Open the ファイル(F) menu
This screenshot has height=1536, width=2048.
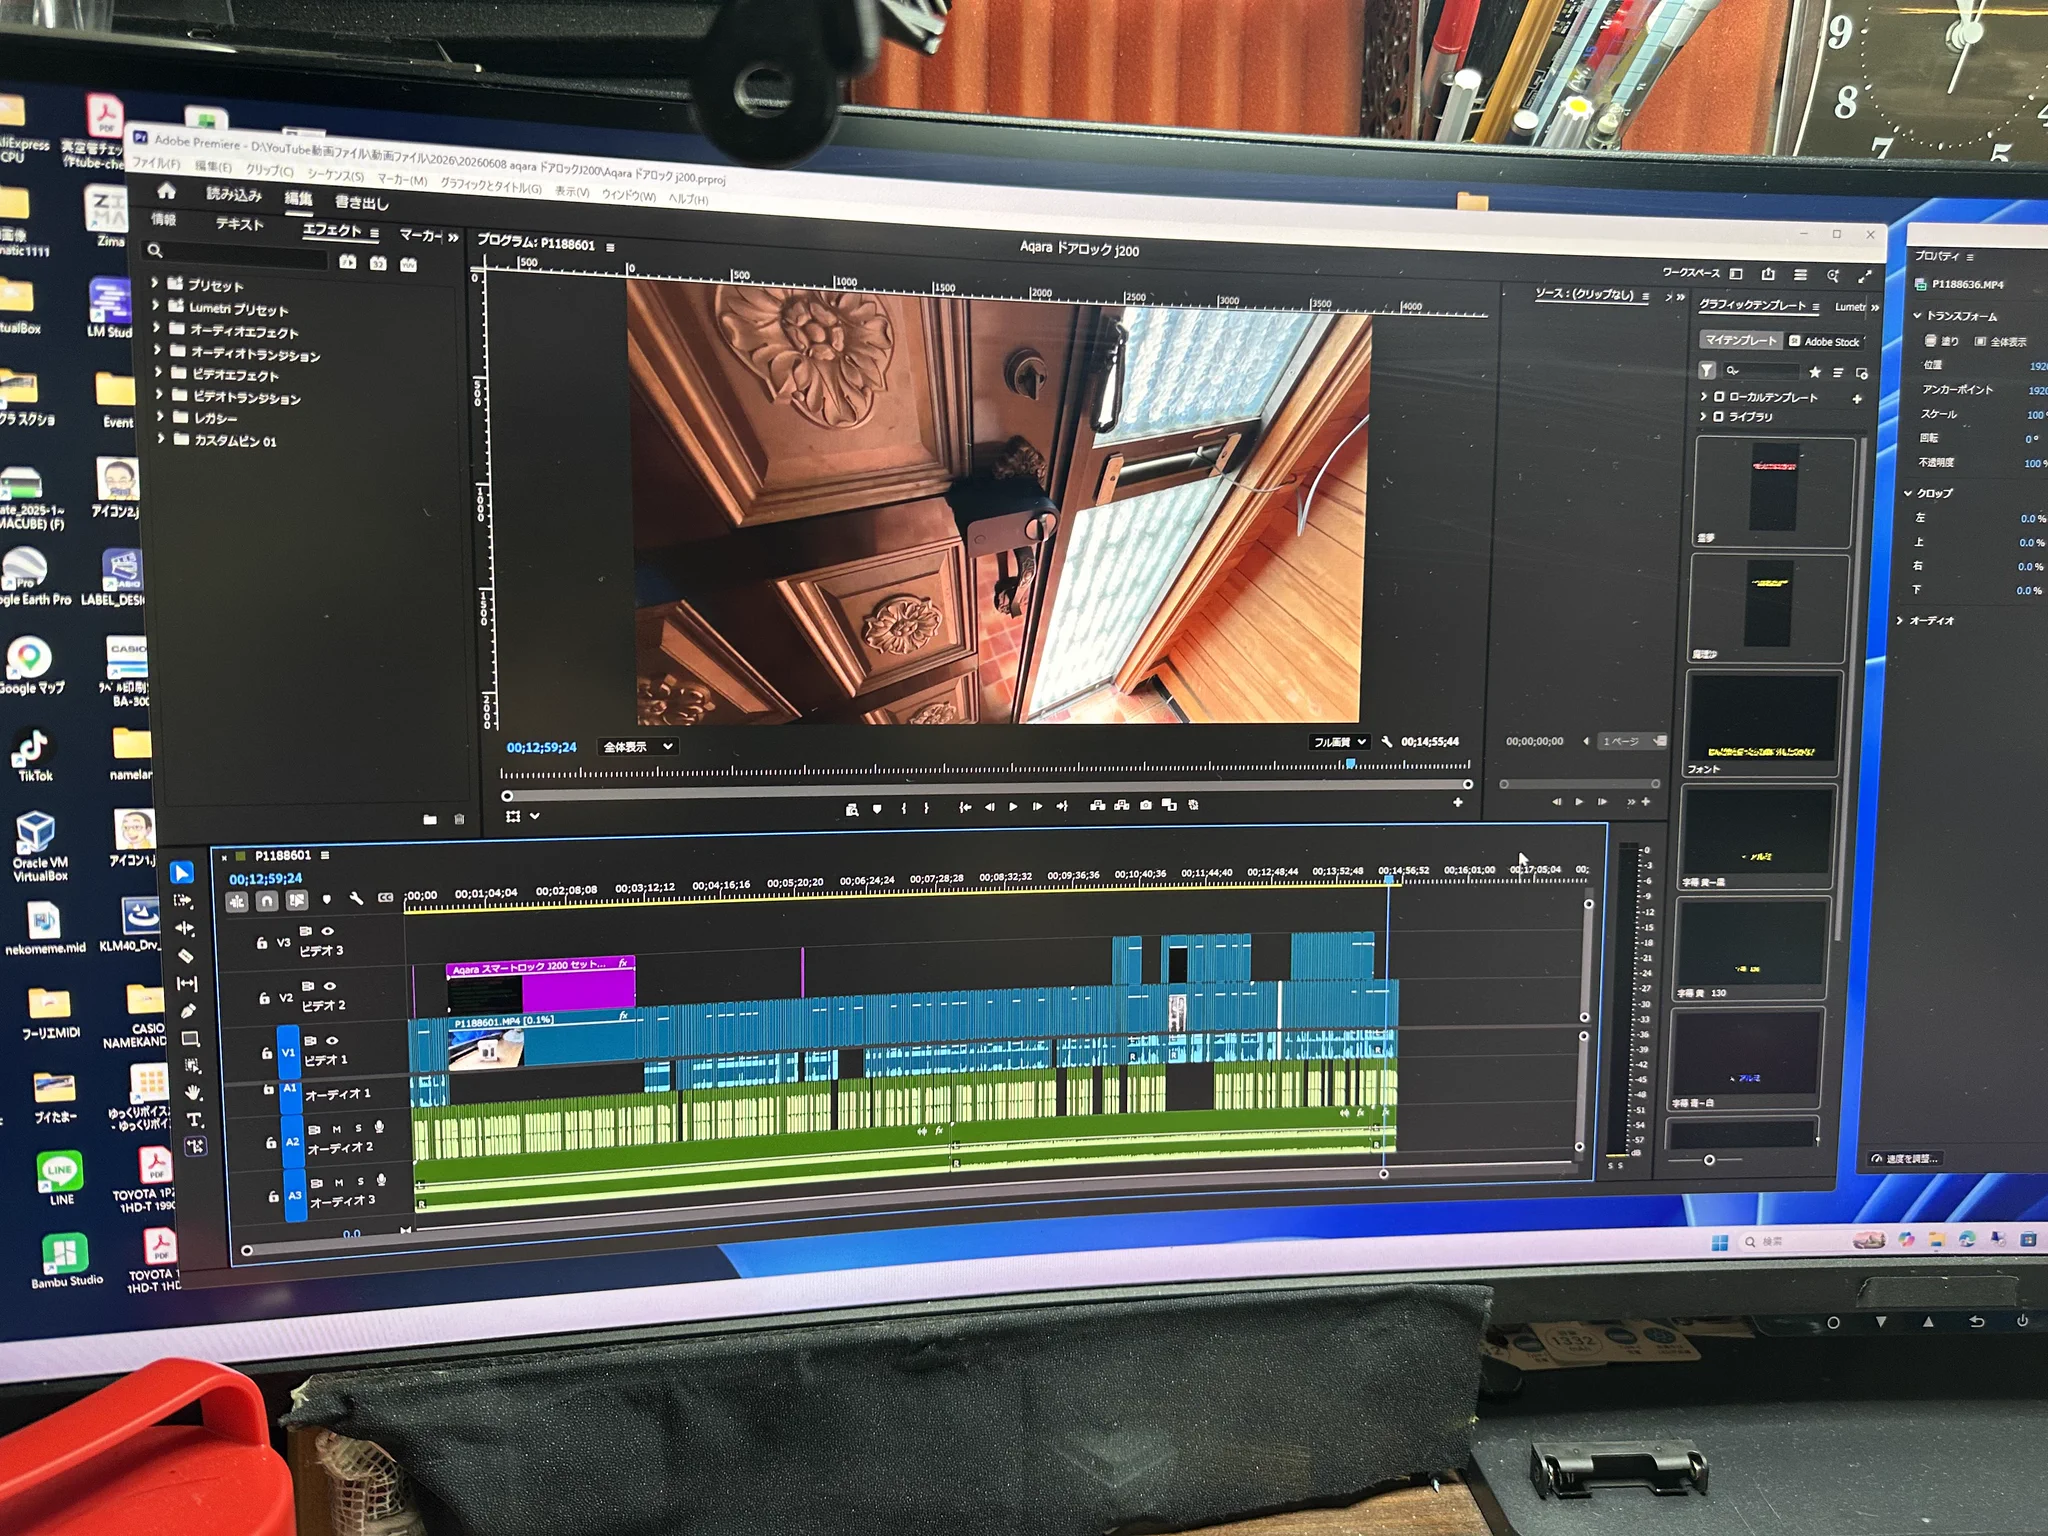coord(156,163)
